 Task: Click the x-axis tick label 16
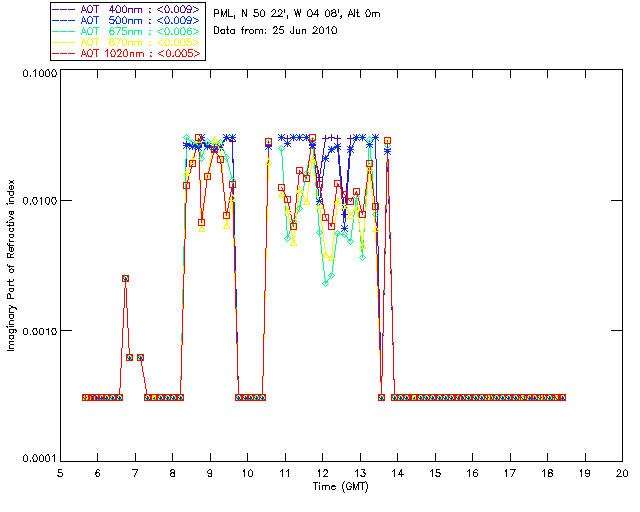click(x=473, y=474)
